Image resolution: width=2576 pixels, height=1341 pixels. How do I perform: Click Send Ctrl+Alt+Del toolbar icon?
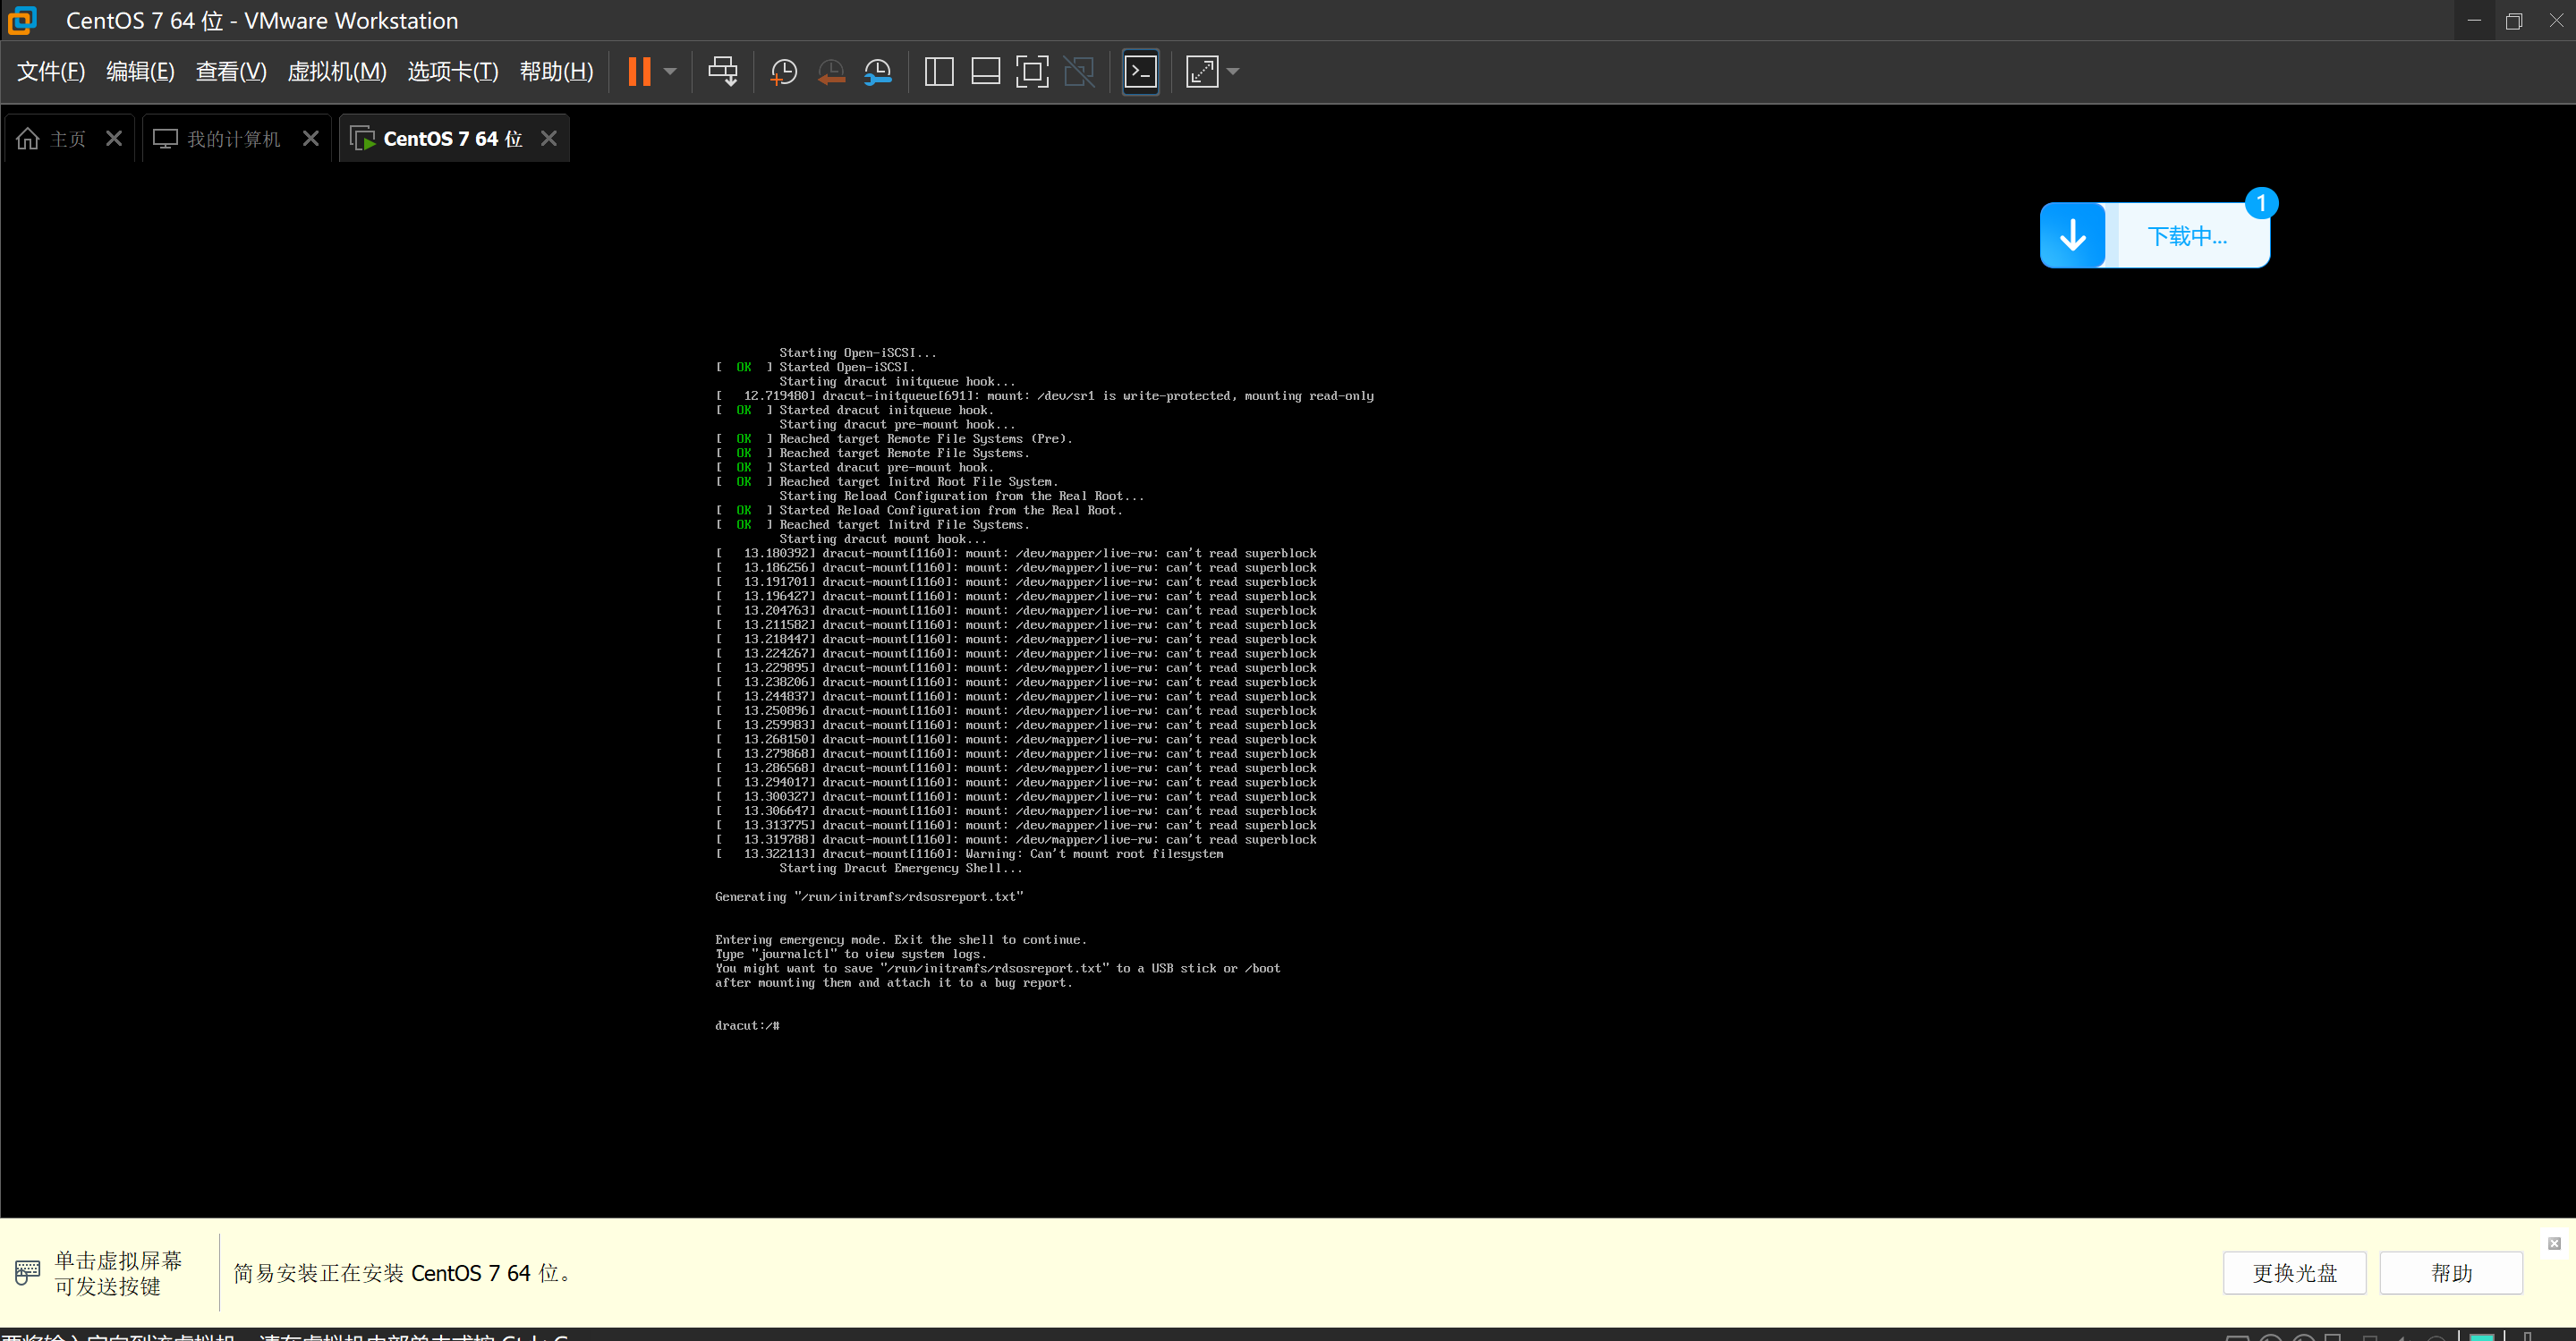(722, 71)
